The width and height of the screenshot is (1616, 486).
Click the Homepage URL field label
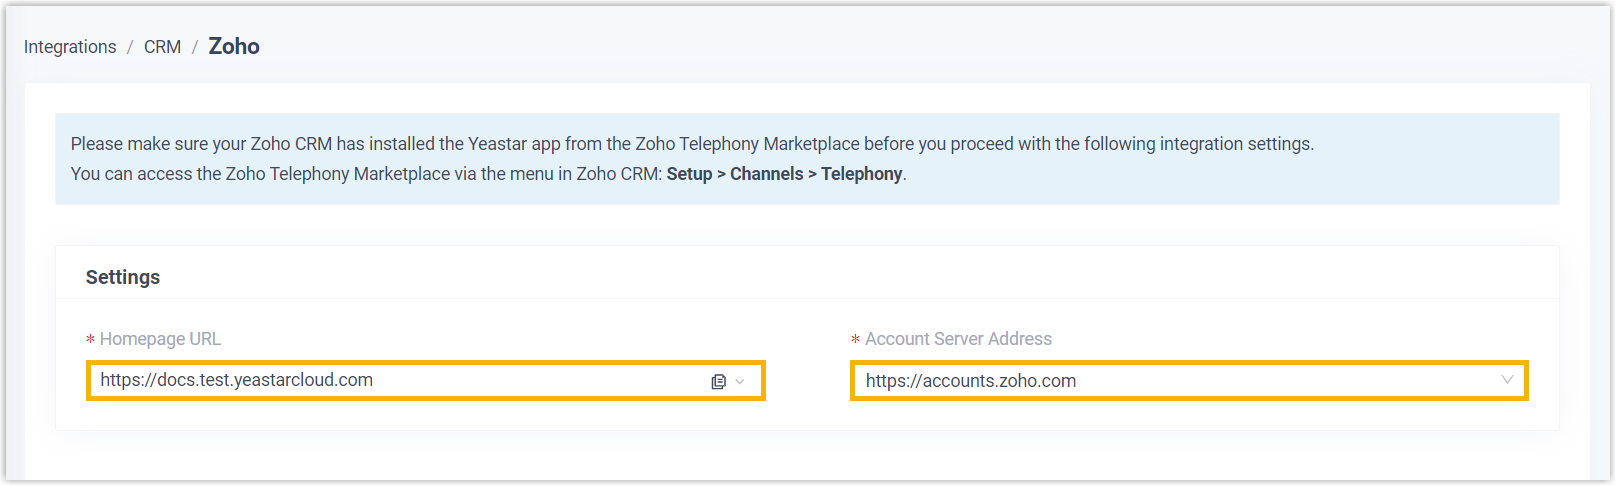pos(160,339)
